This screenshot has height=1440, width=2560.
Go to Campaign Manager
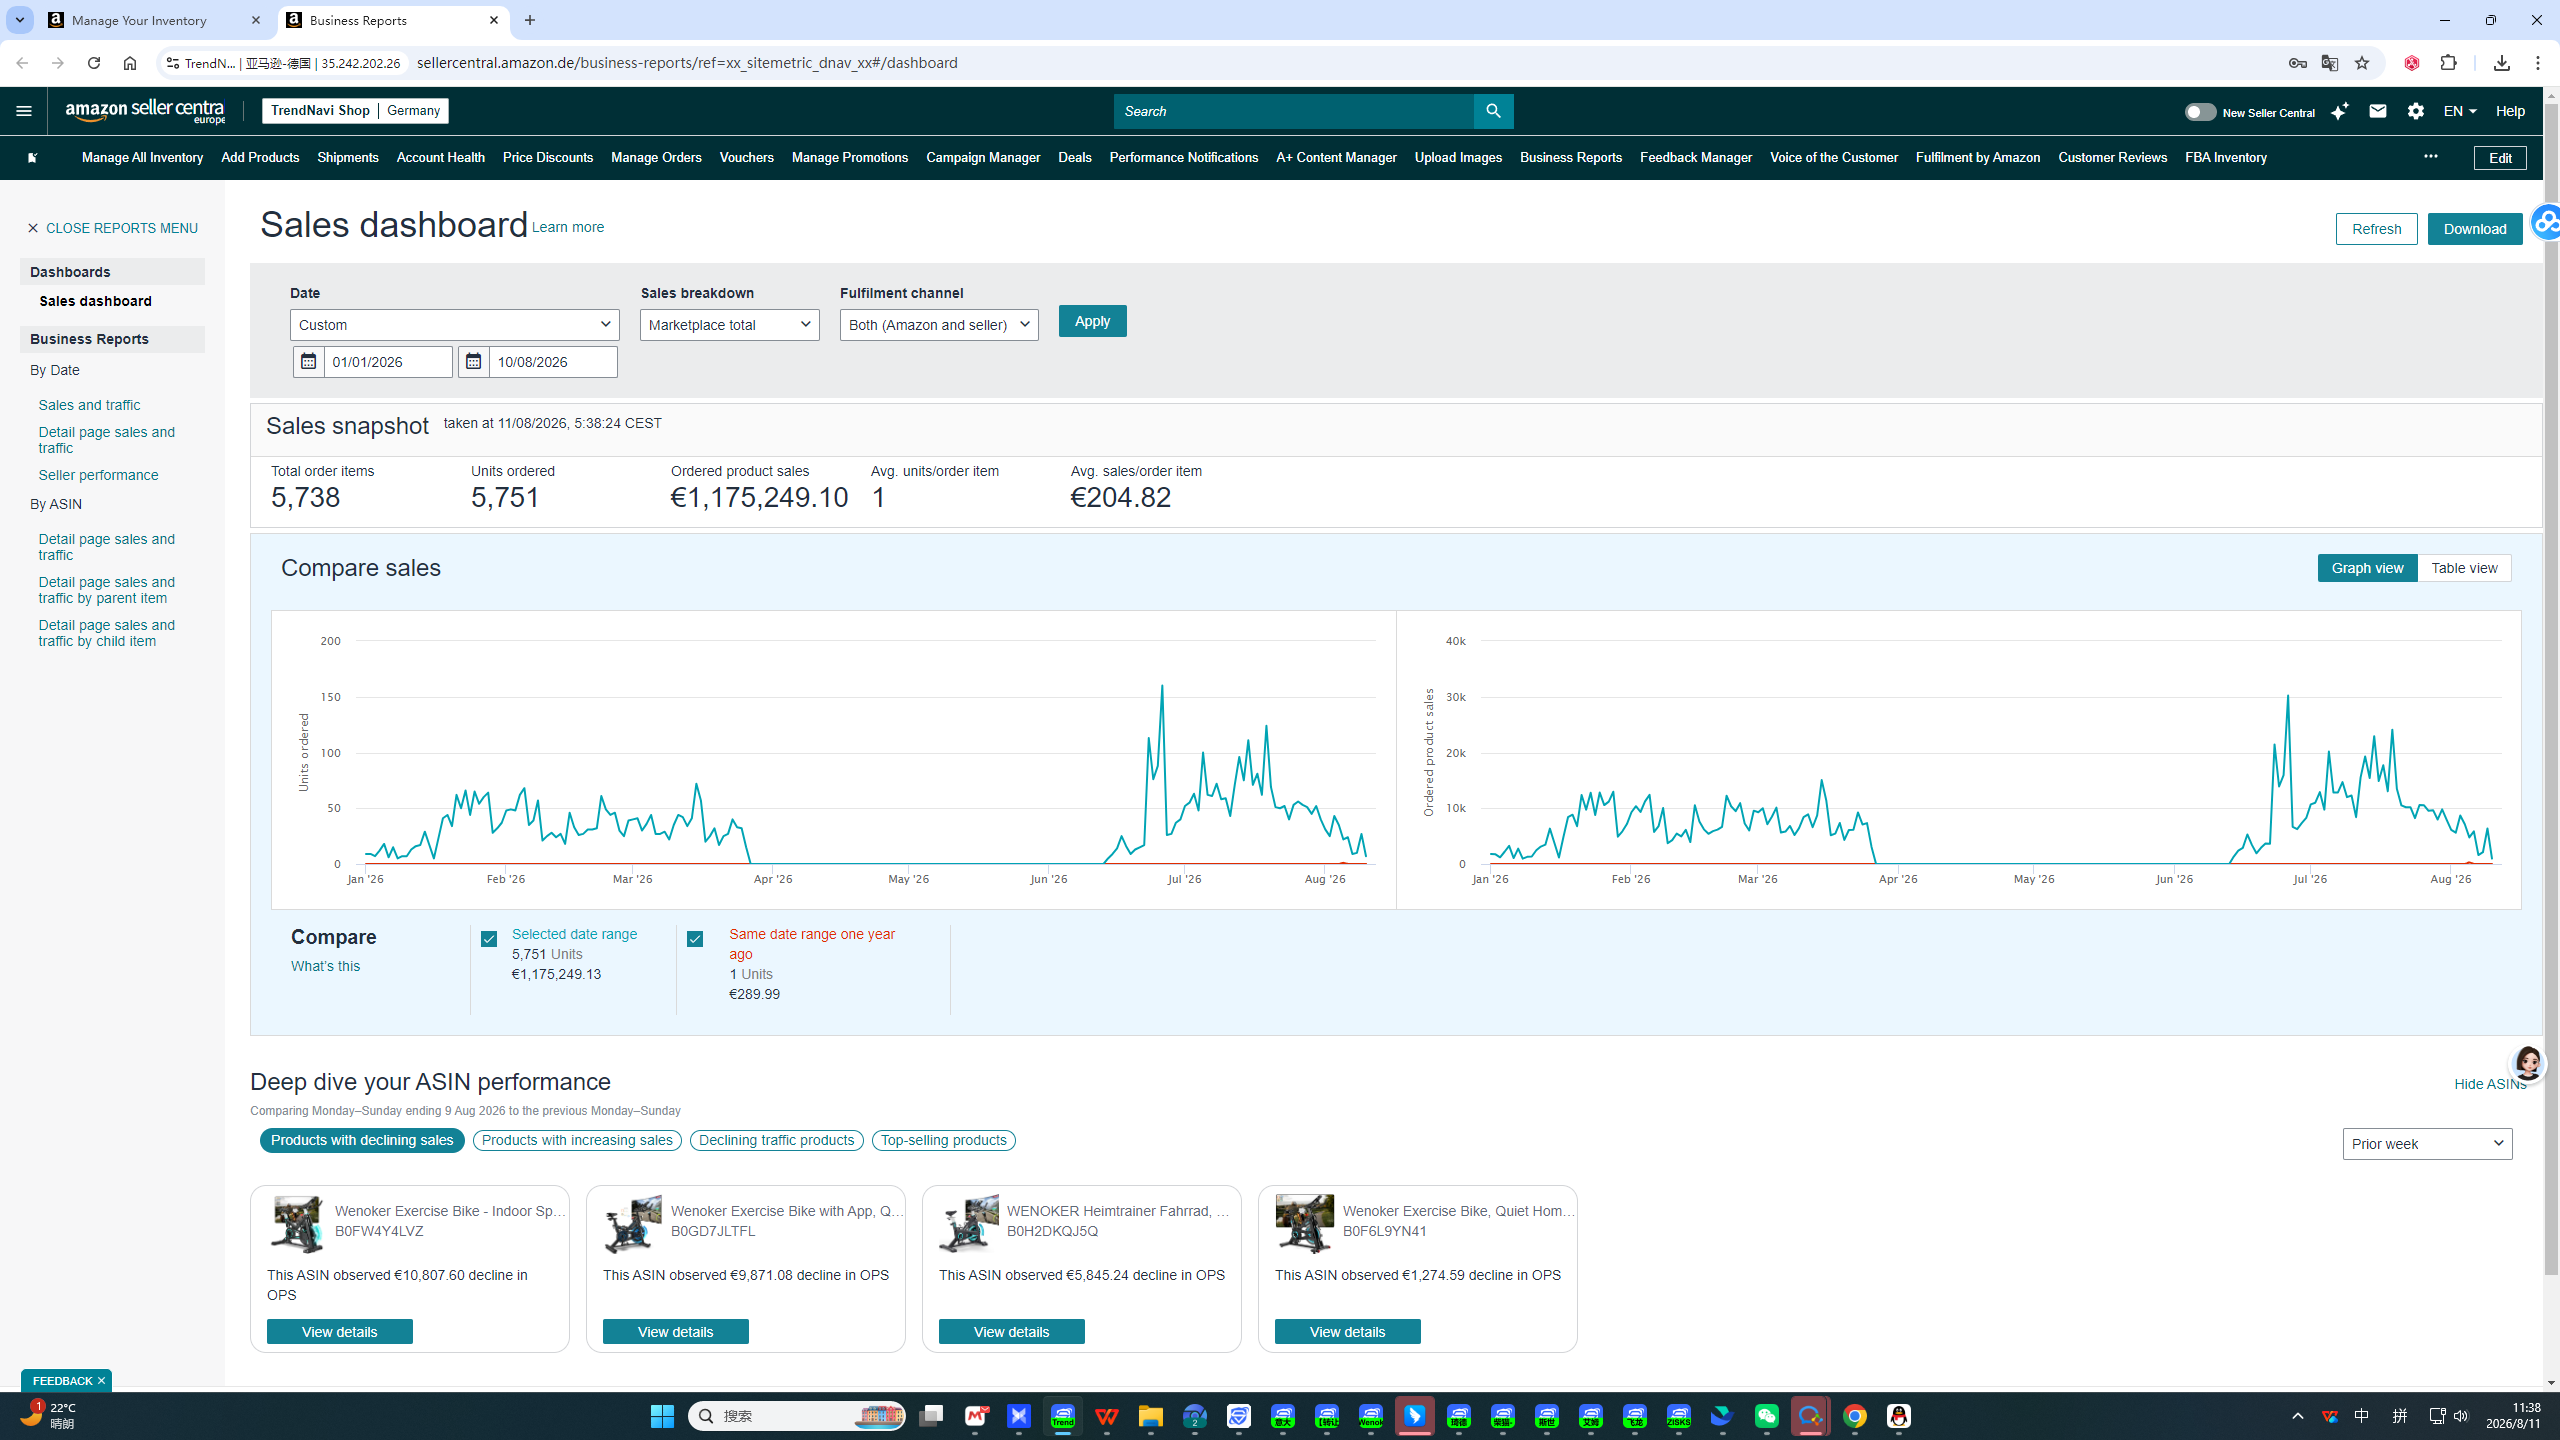[x=982, y=158]
